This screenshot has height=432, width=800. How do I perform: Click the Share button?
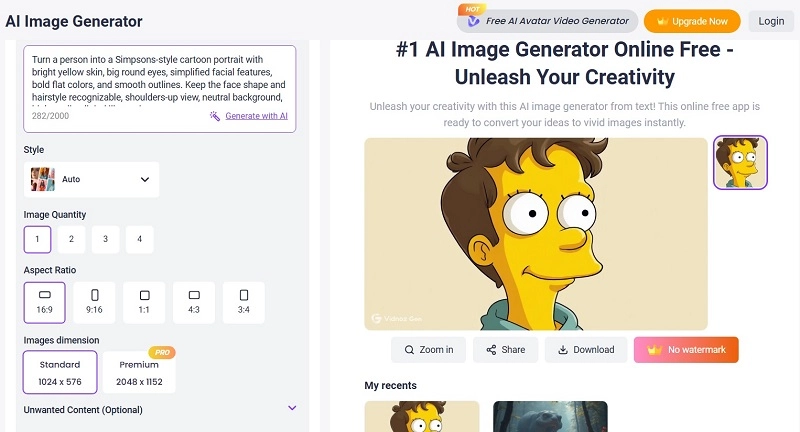(x=505, y=350)
